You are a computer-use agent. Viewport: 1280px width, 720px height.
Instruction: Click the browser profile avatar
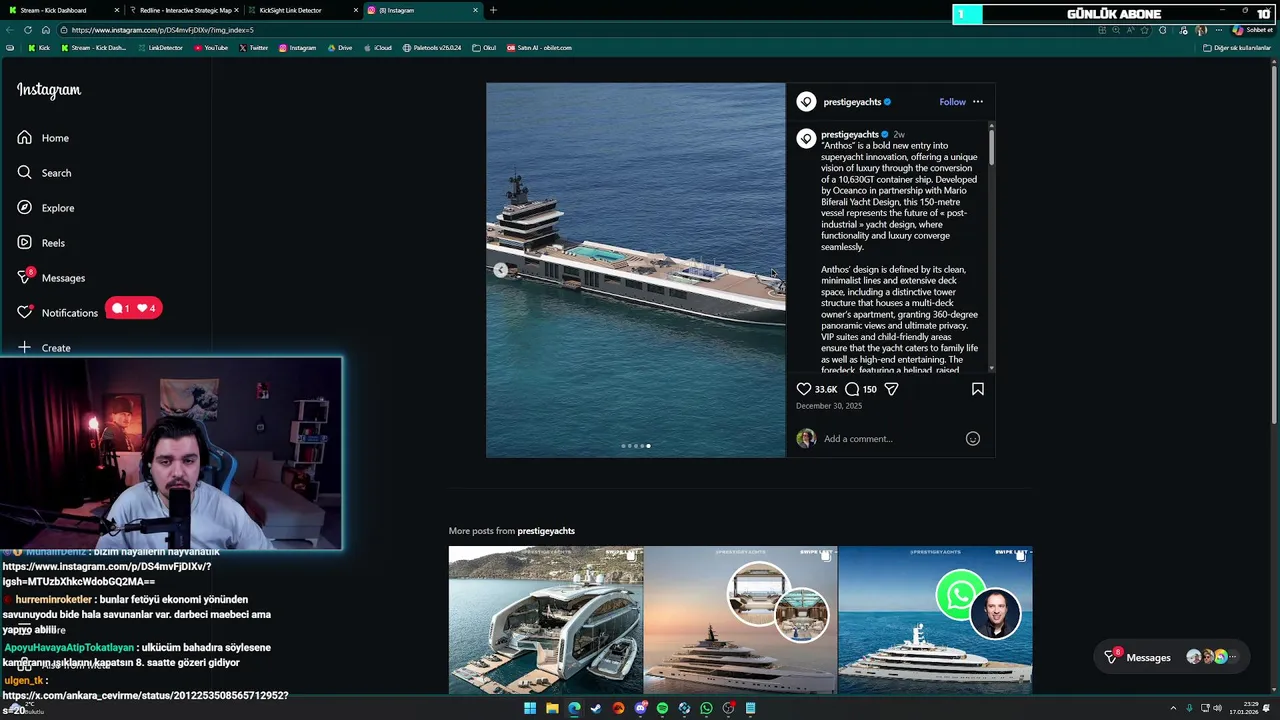pos(1202,30)
